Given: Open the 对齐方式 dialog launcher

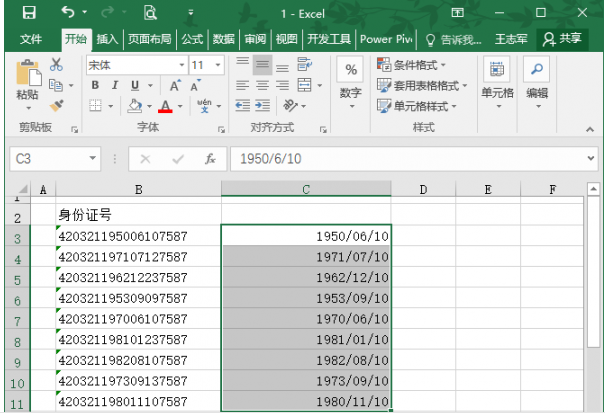Looking at the screenshot, I should [323, 130].
